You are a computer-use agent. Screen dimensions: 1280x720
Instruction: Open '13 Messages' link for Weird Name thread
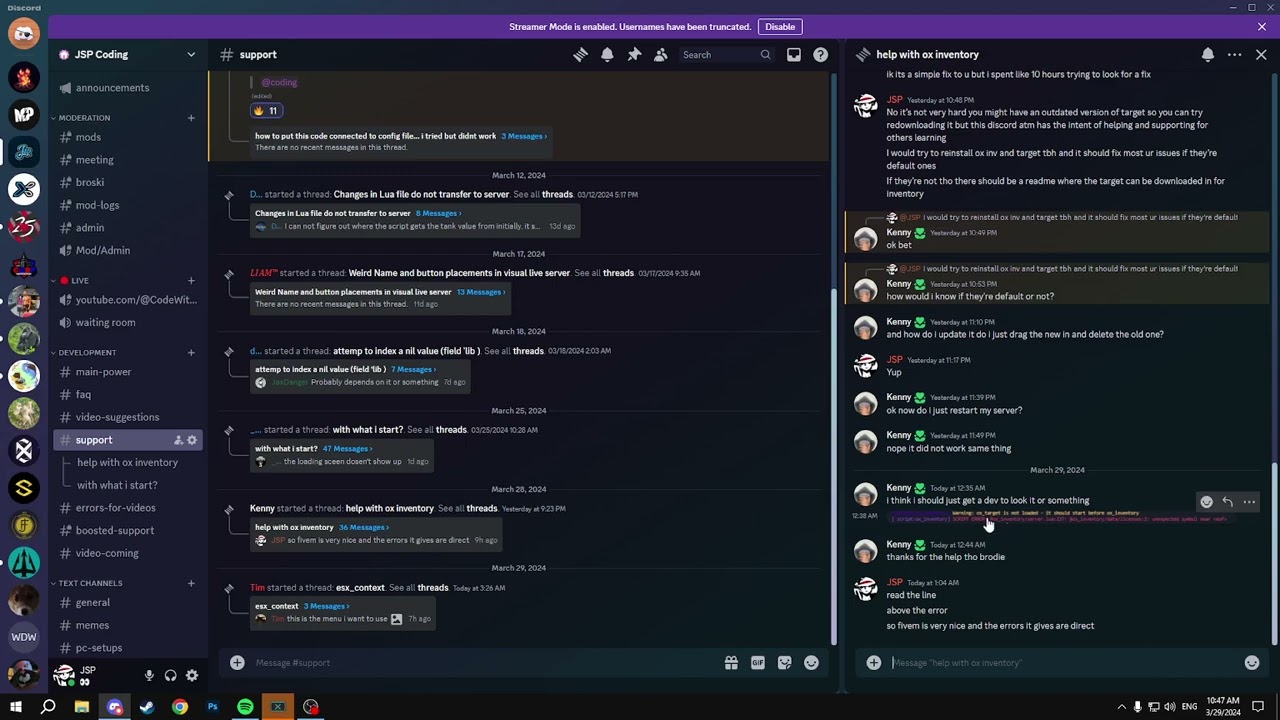coord(481,292)
